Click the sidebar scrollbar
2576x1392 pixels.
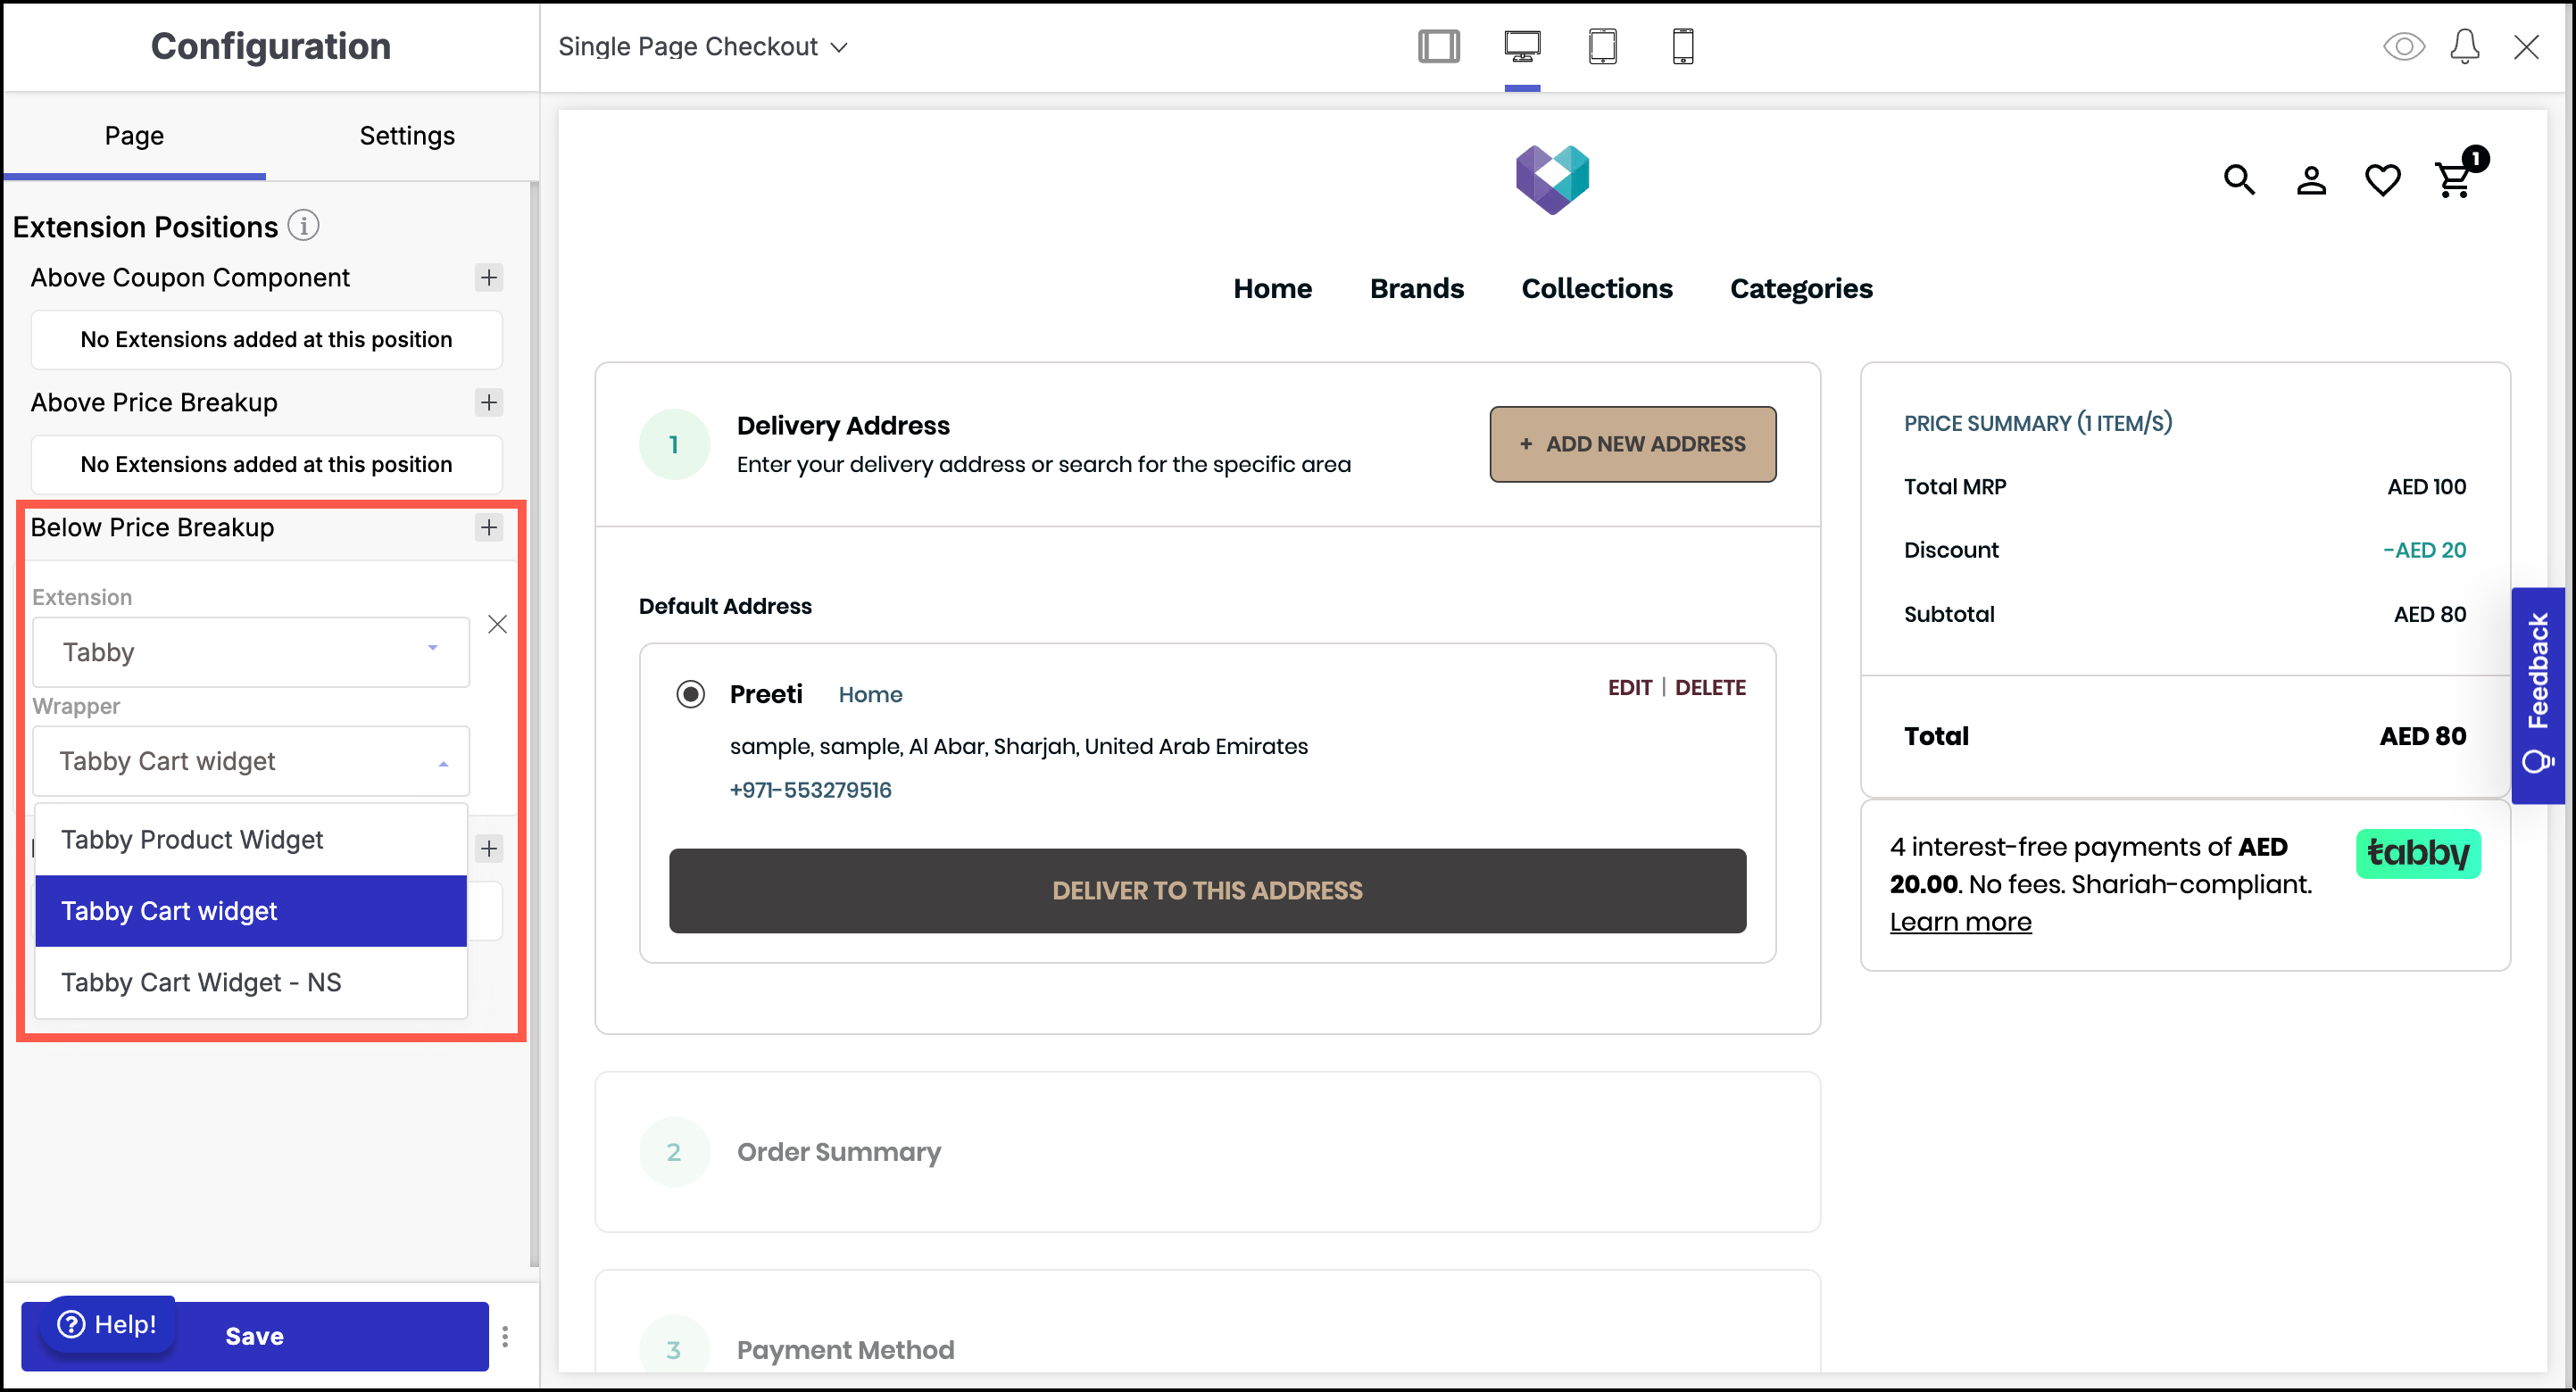point(534,725)
